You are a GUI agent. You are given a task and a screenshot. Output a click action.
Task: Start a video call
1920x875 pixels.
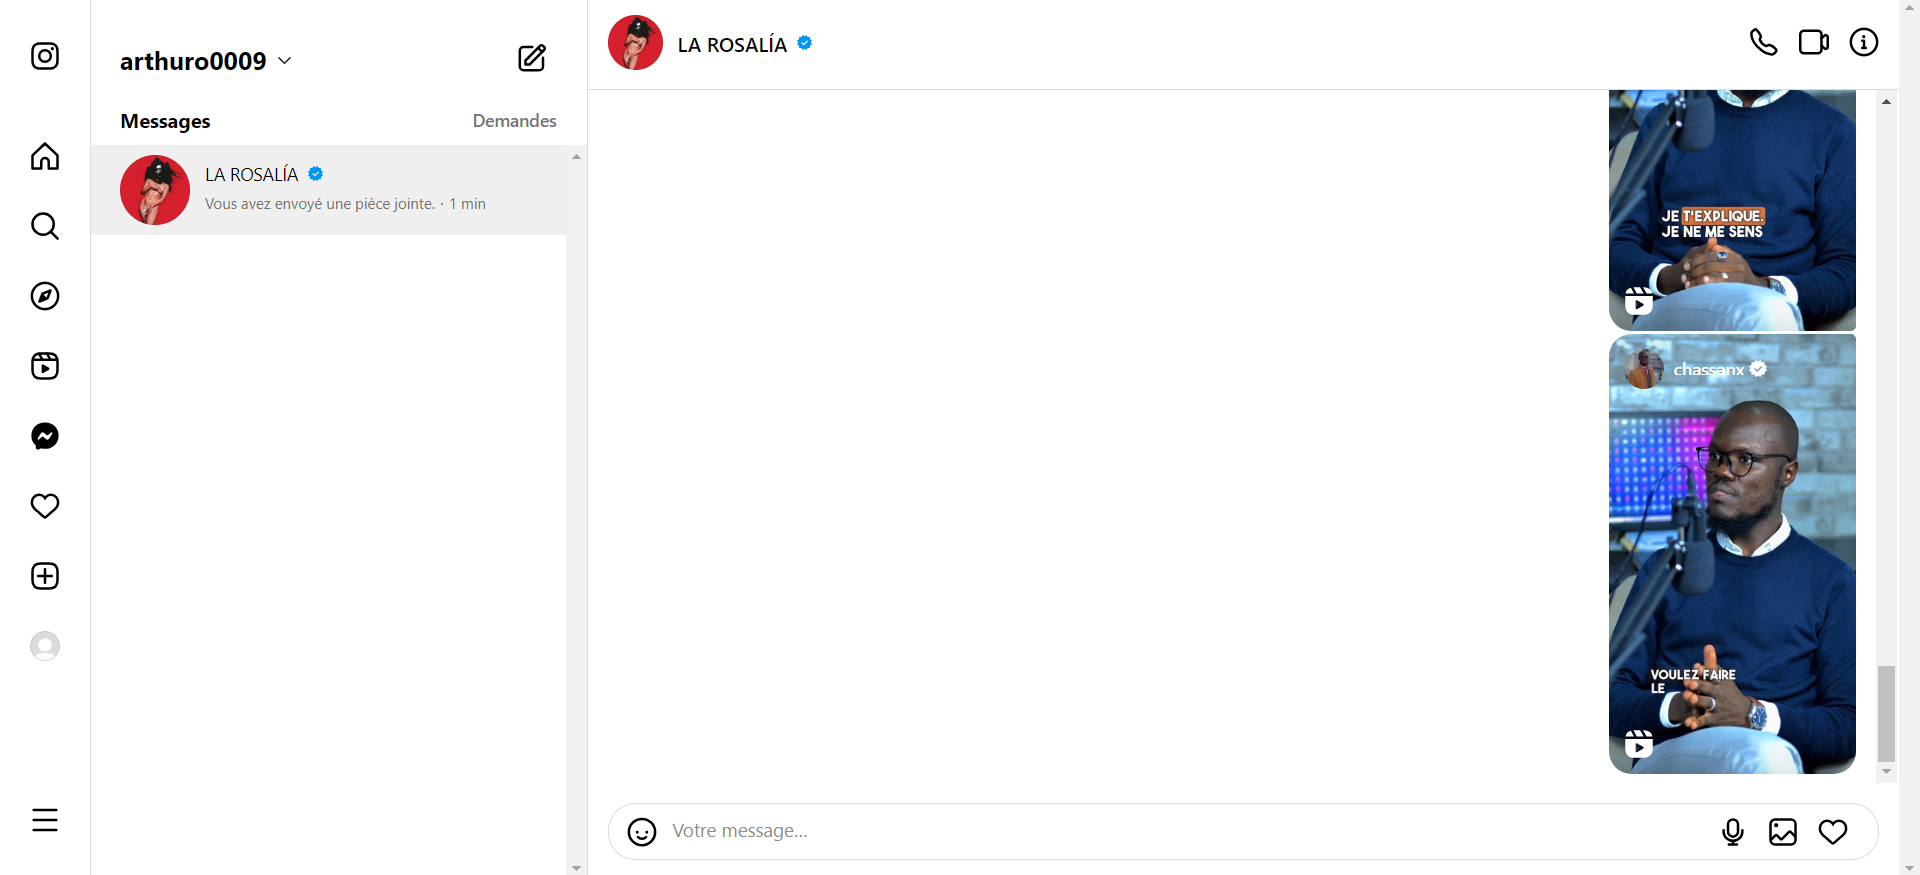pos(1813,43)
